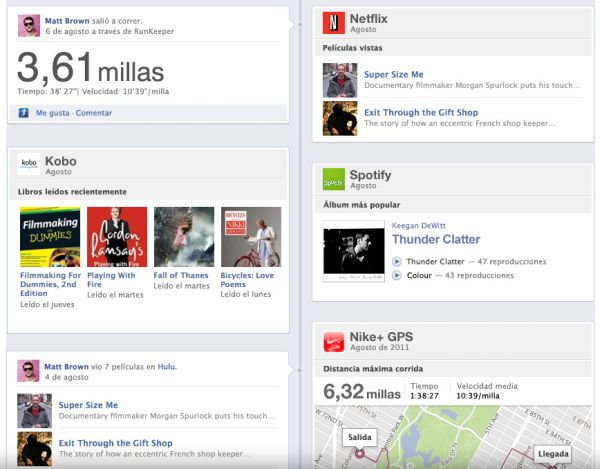
Task: Open the Super Size Me title in the Hulu post
Action: pos(88,405)
